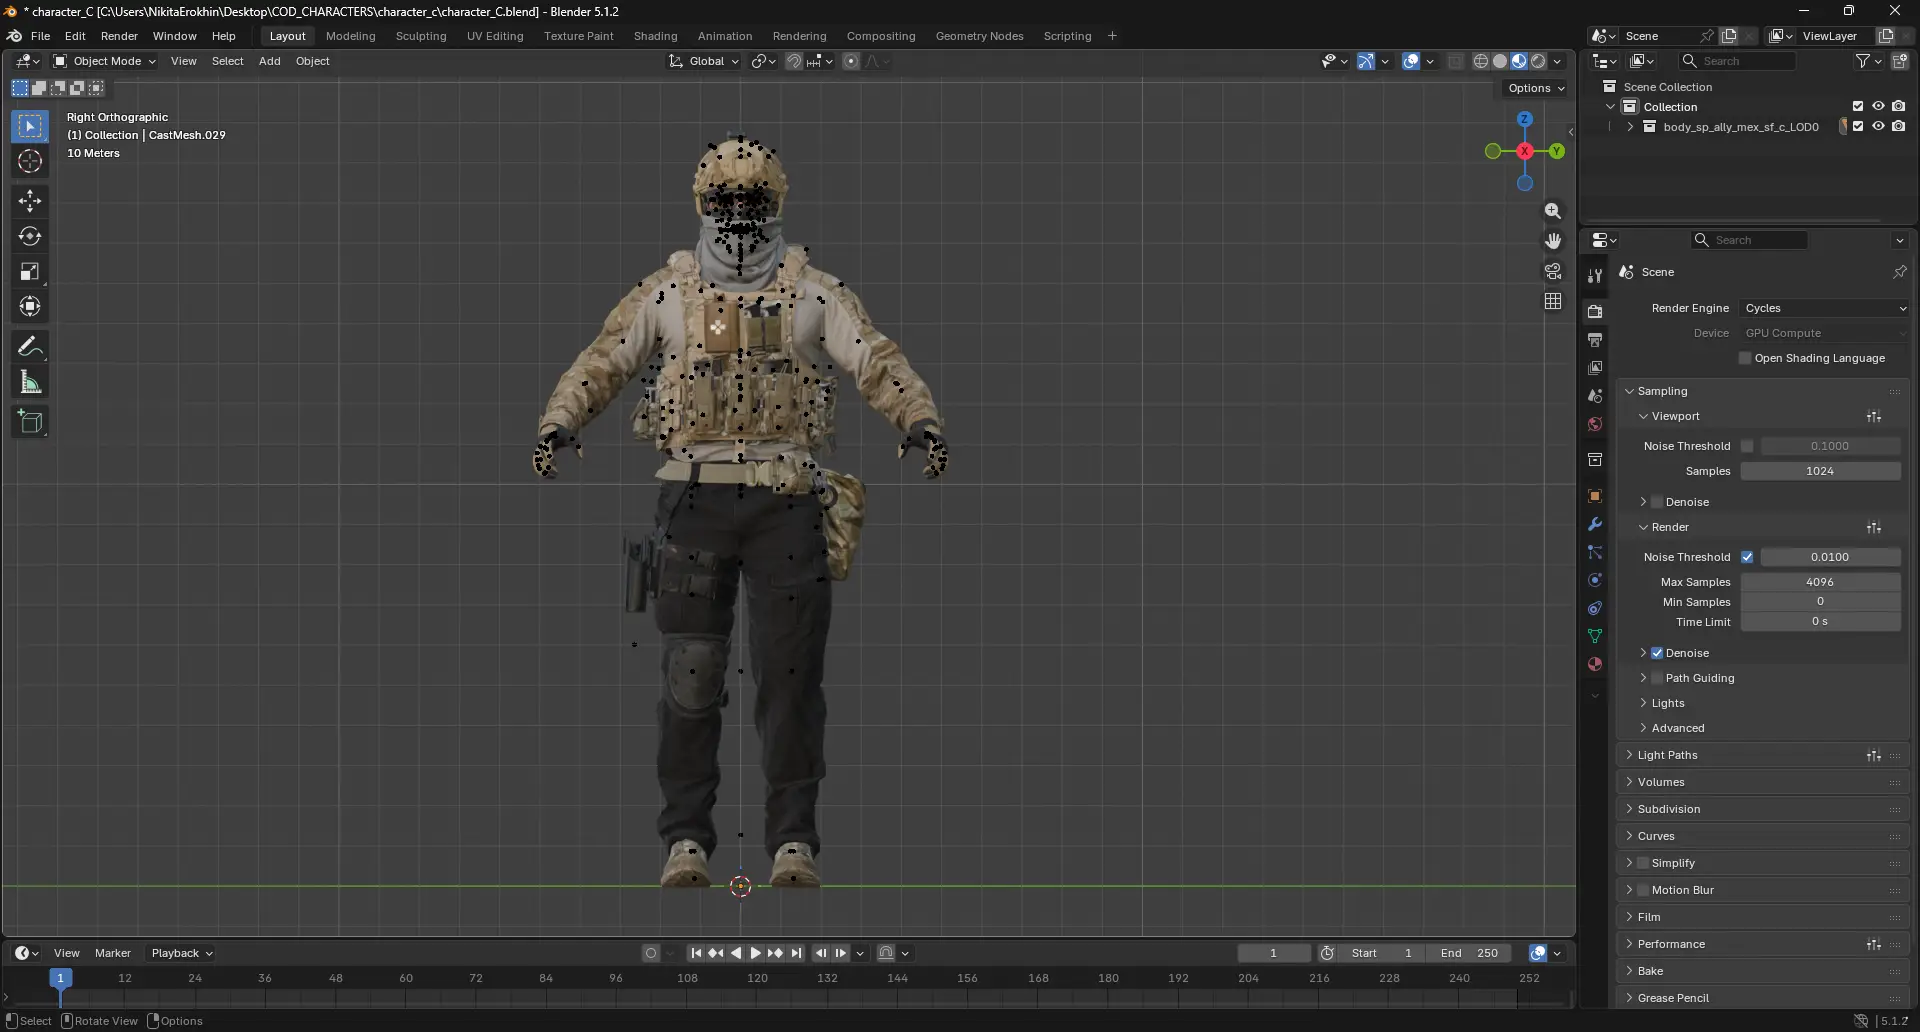The image size is (1920, 1032).
Task: Click the viewport zoom magnifier icon
Action: (1553, 211)
